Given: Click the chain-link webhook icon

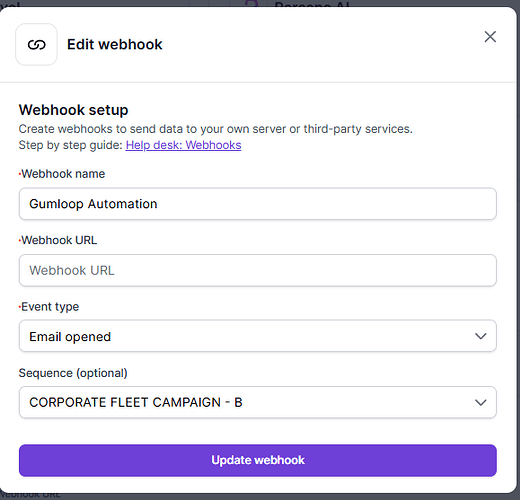Looking at the screenshot, I should (36, 44).
